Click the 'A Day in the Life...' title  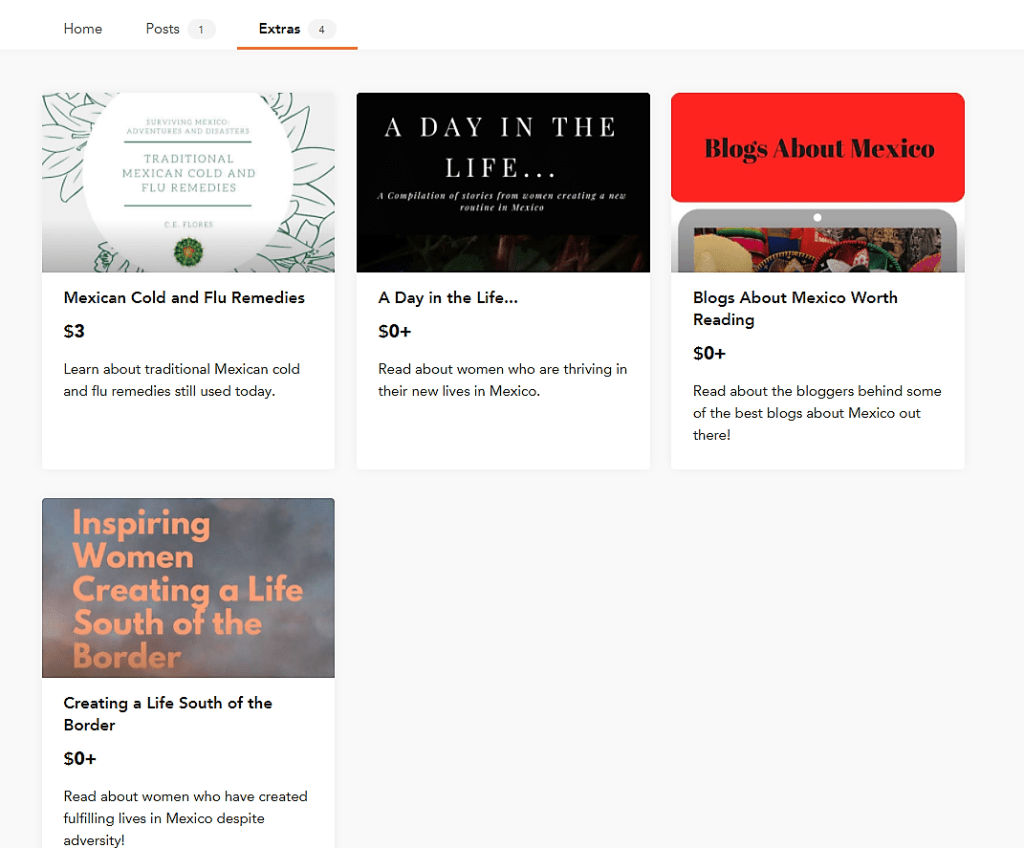click(x=448, y=298)
